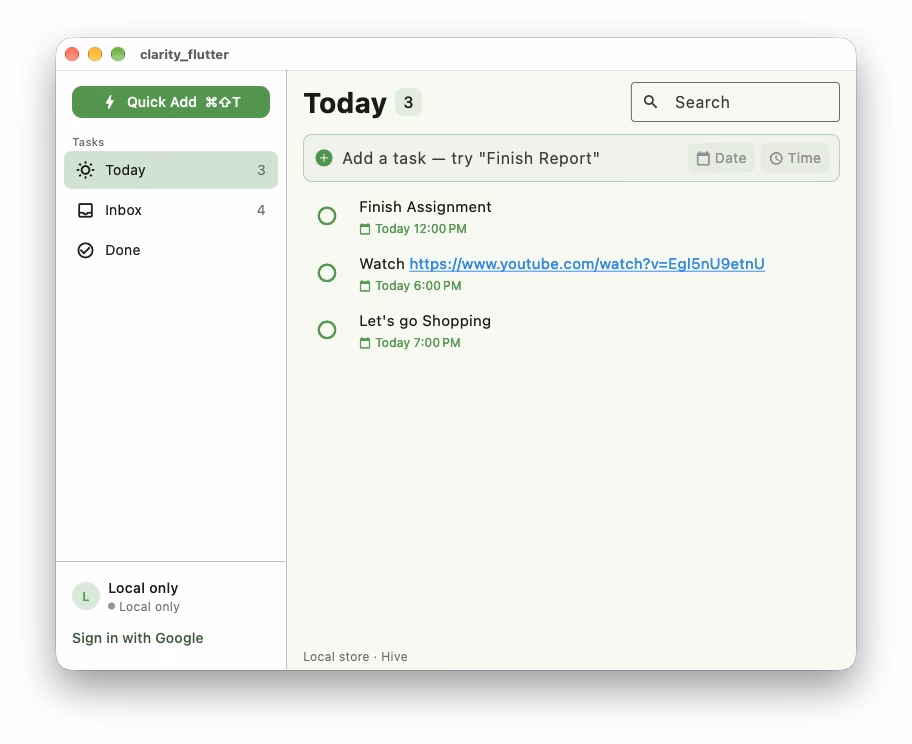Click the Tasks section label
Screen dimensions: 912x744
point(88,142)
